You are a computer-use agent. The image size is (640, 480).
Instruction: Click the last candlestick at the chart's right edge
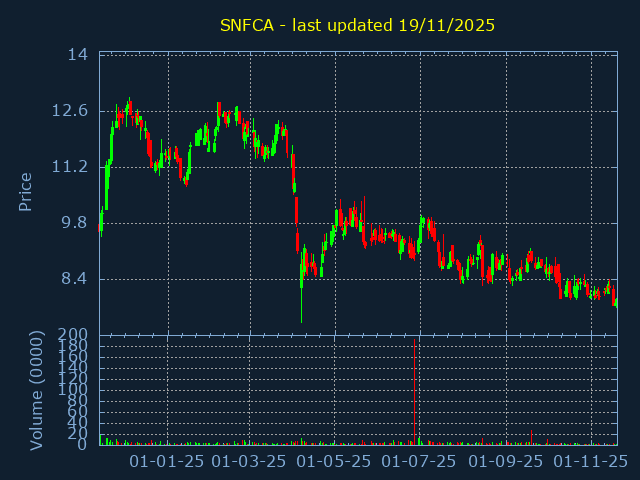(615, 301)
